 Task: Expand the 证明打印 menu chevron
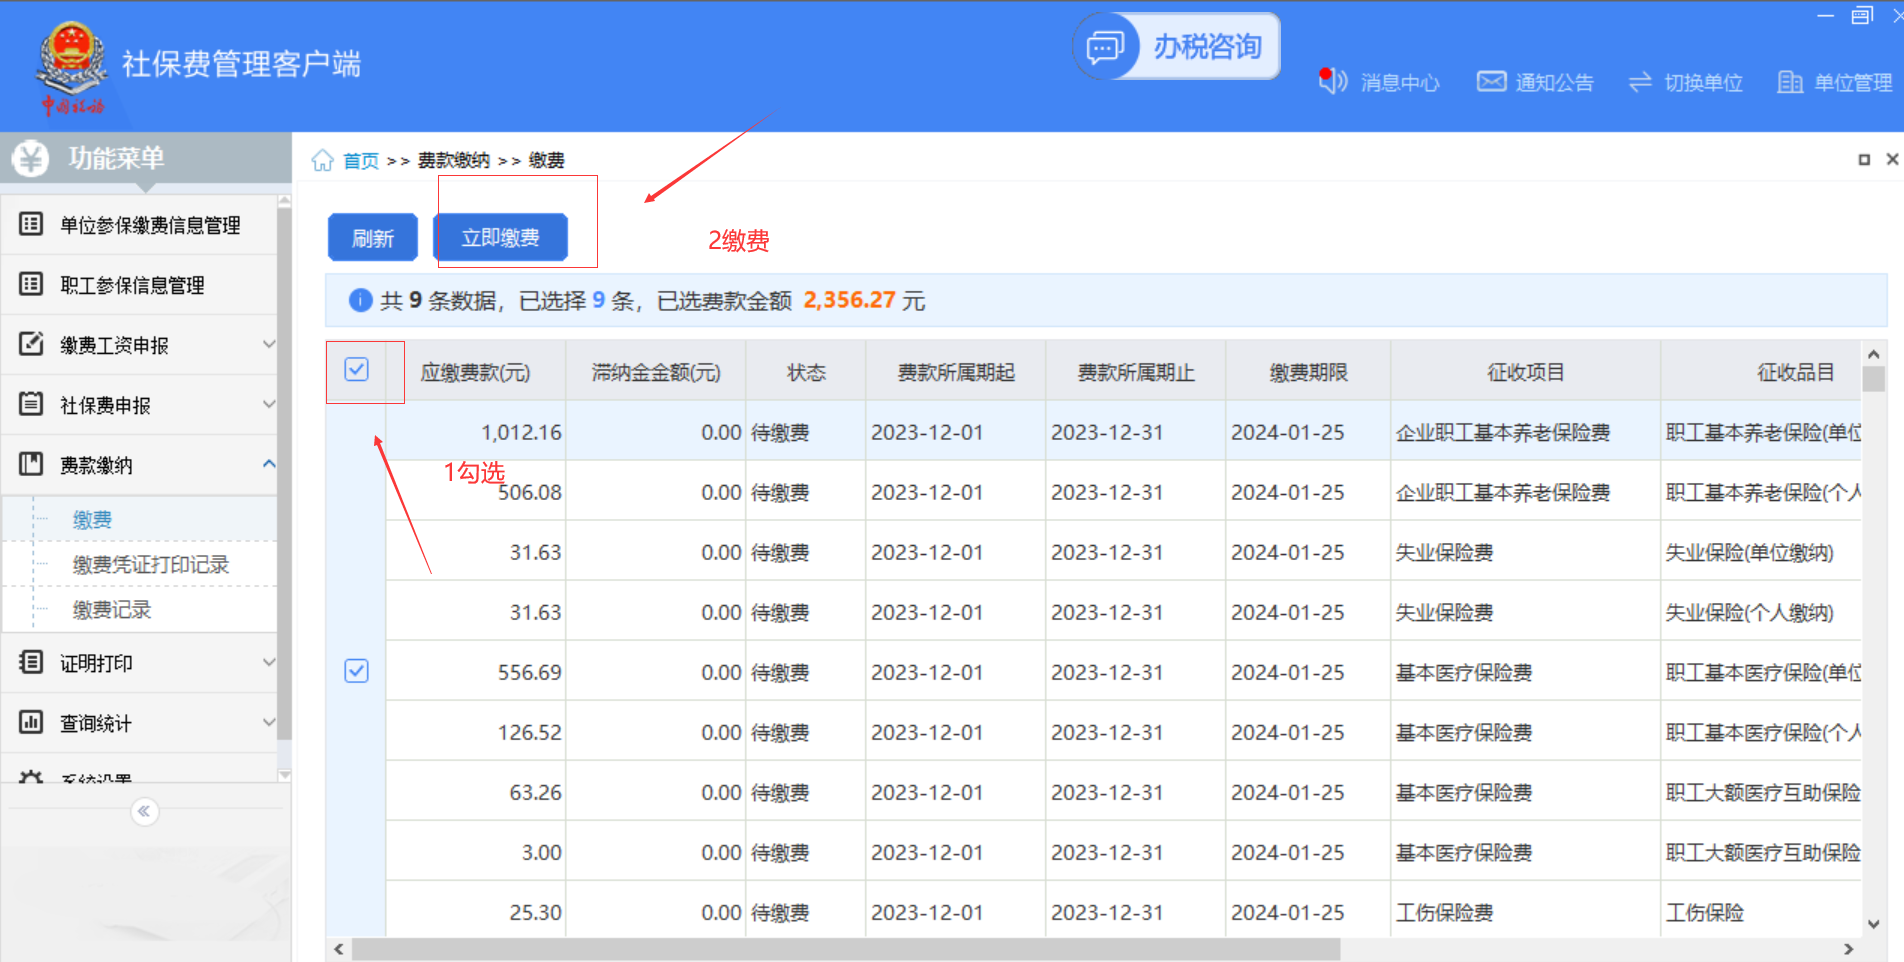[268, 662]
